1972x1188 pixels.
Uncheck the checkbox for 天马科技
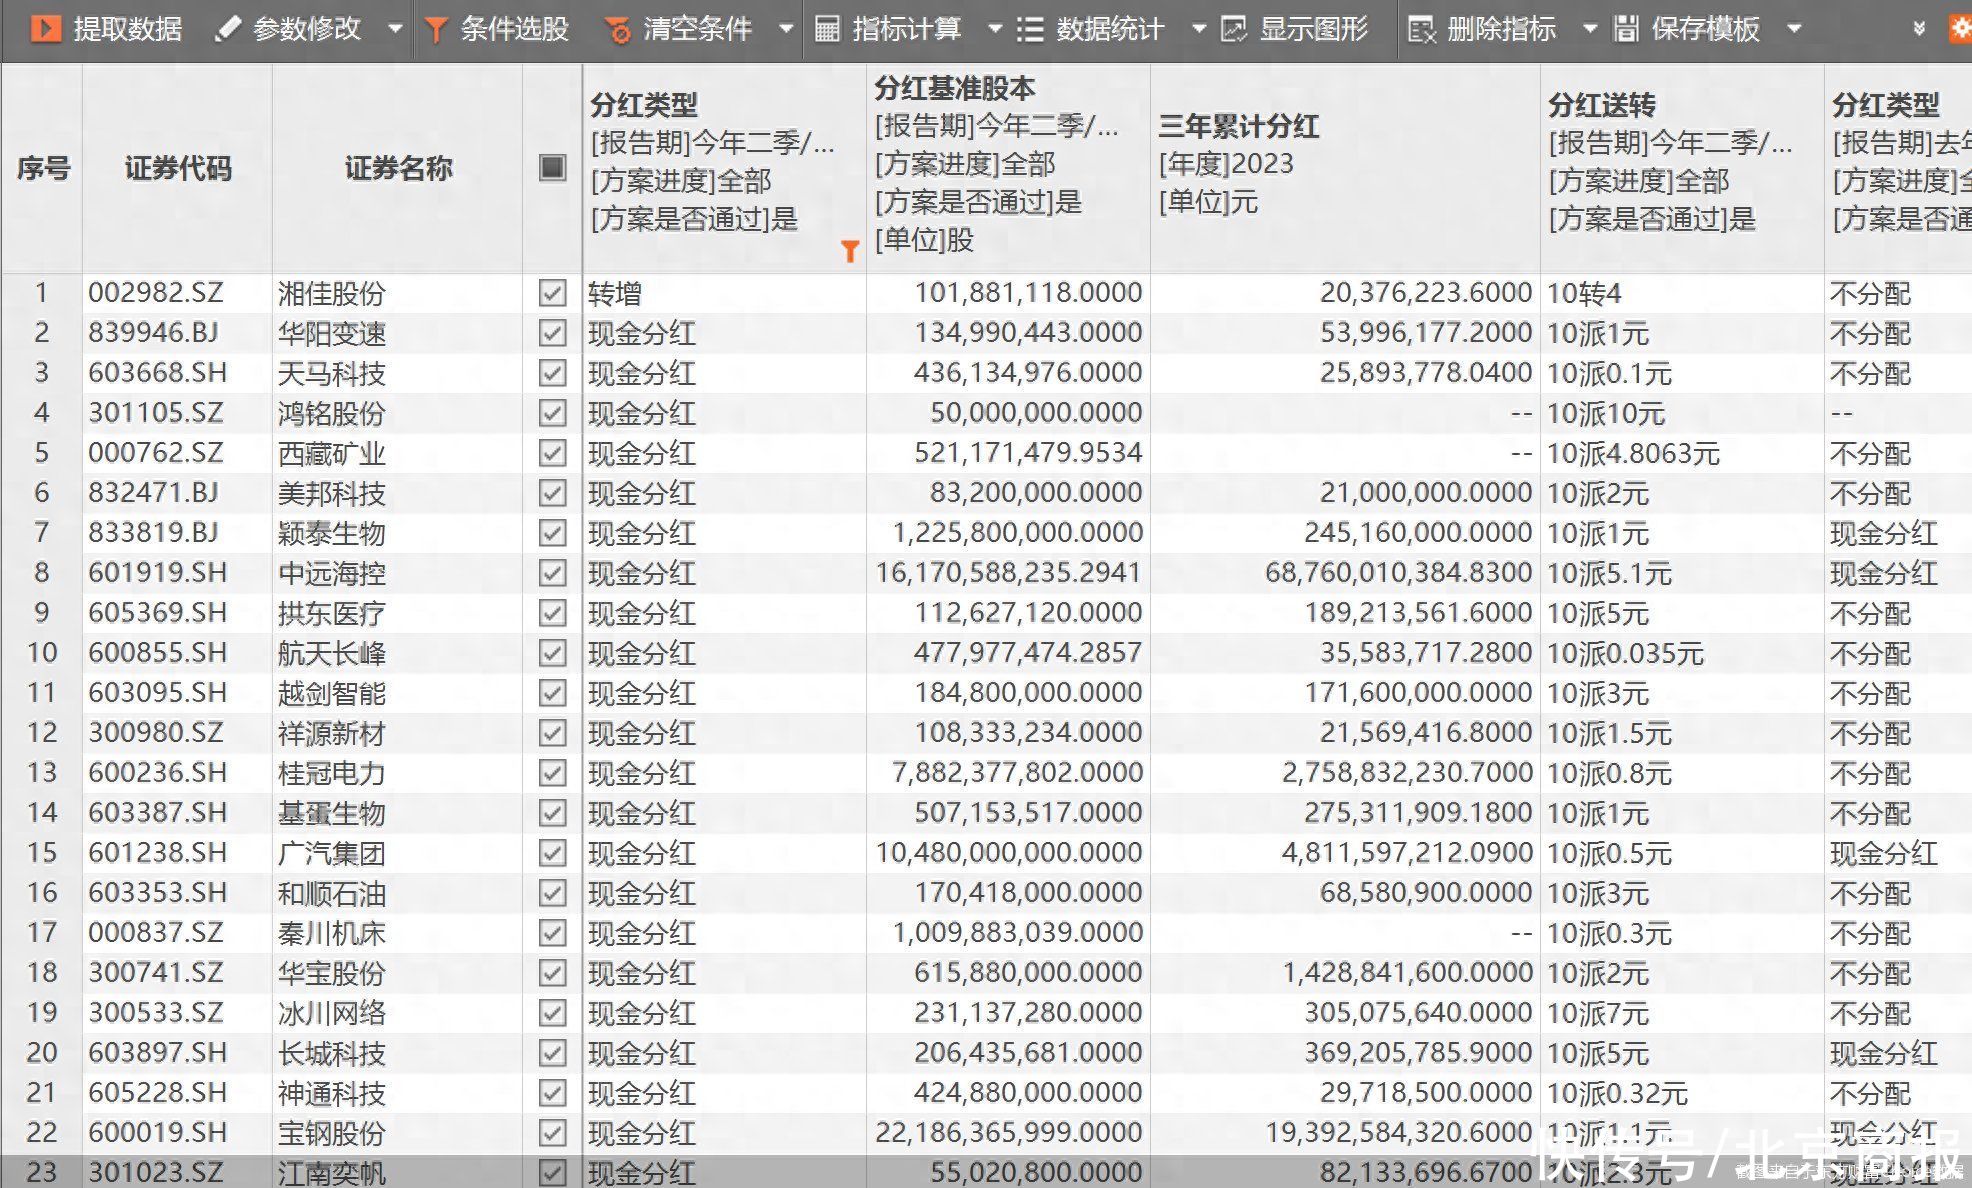(552, 373)
